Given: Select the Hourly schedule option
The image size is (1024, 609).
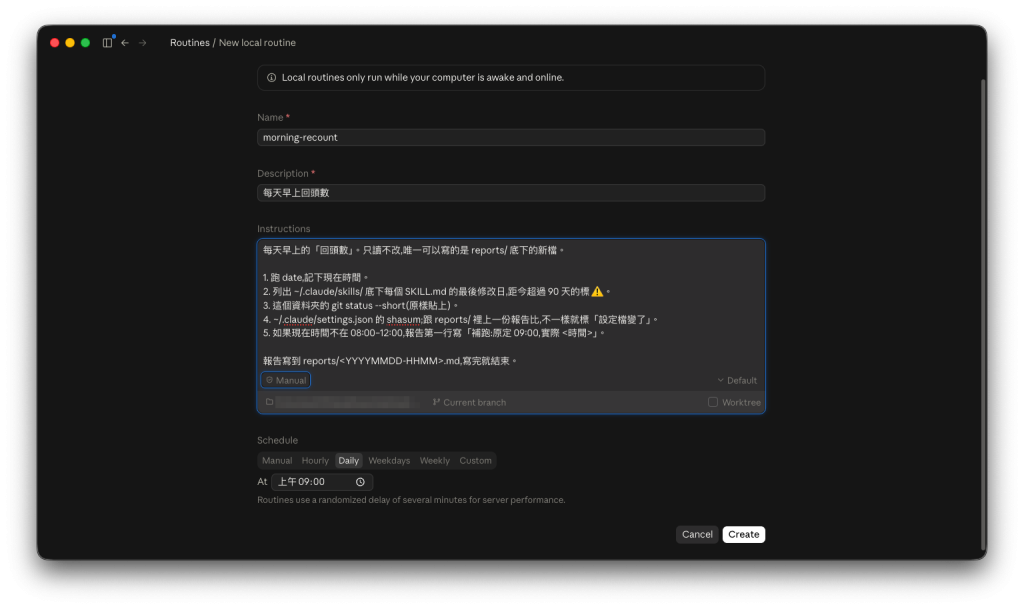Looking at the screenshot, I should pos(315,460).
